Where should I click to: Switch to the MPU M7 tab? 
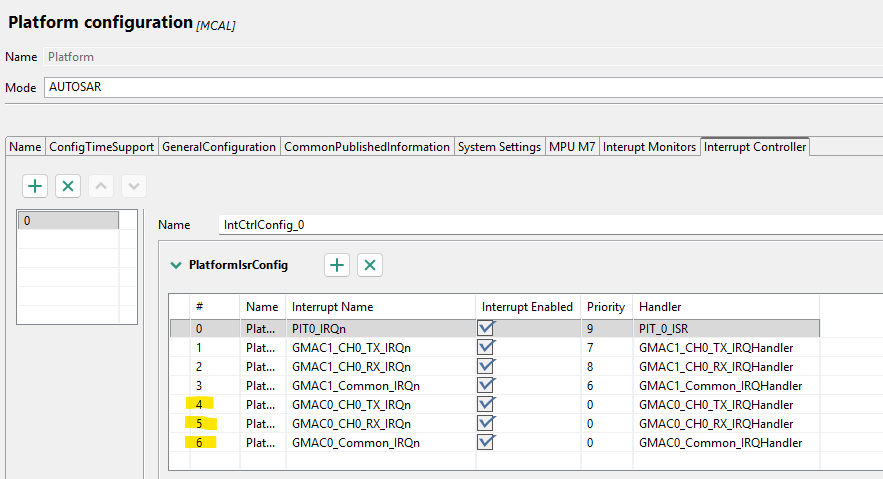click(572, 147)
